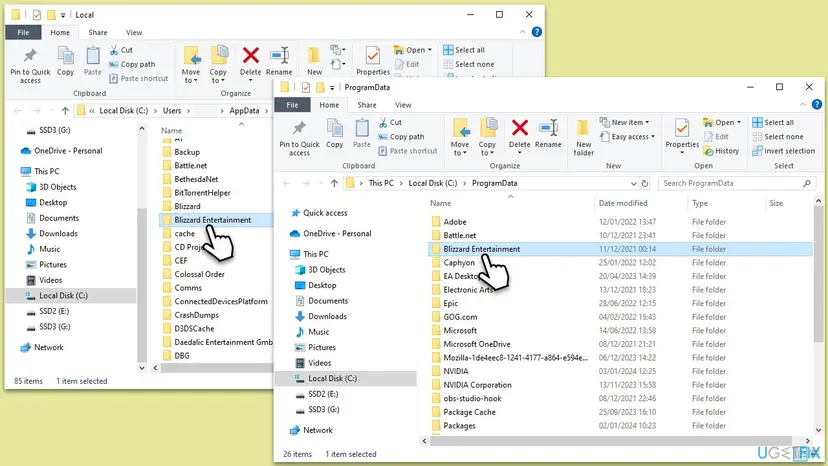This screenshot has width=828, height=466.
Task: Switch to View tab in Local window
Action: [134, 32]
